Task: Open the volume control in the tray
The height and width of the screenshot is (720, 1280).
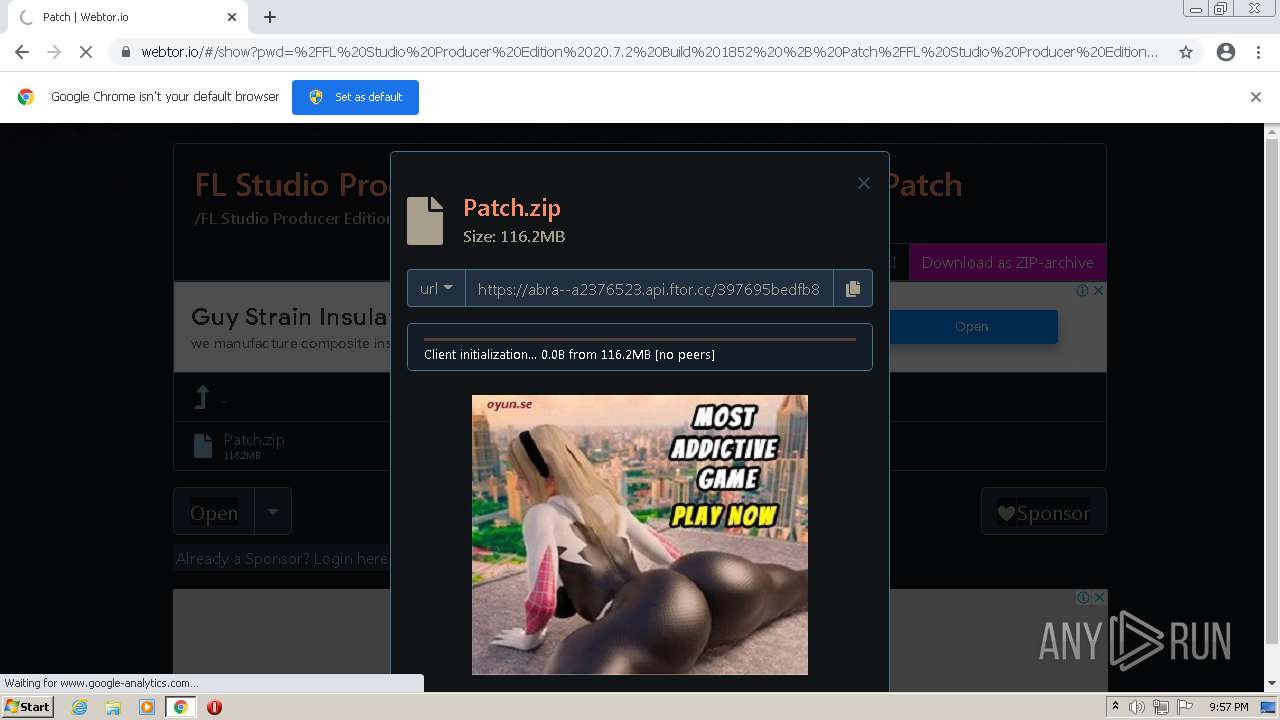Action: (1137, 707)
